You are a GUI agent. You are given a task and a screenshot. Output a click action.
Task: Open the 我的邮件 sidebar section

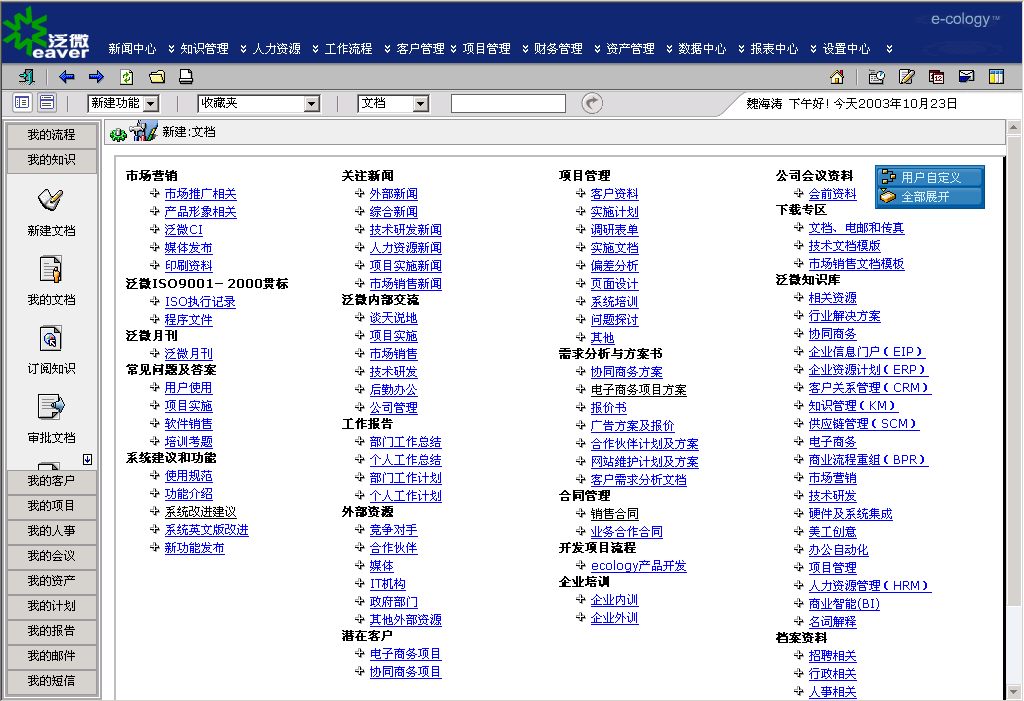(x=52, y=656)
